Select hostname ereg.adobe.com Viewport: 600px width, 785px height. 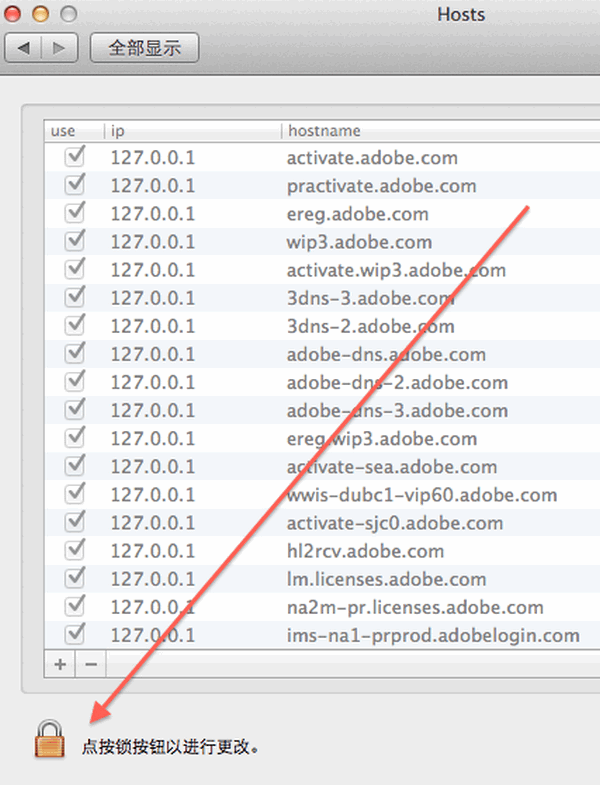[358, 214]
